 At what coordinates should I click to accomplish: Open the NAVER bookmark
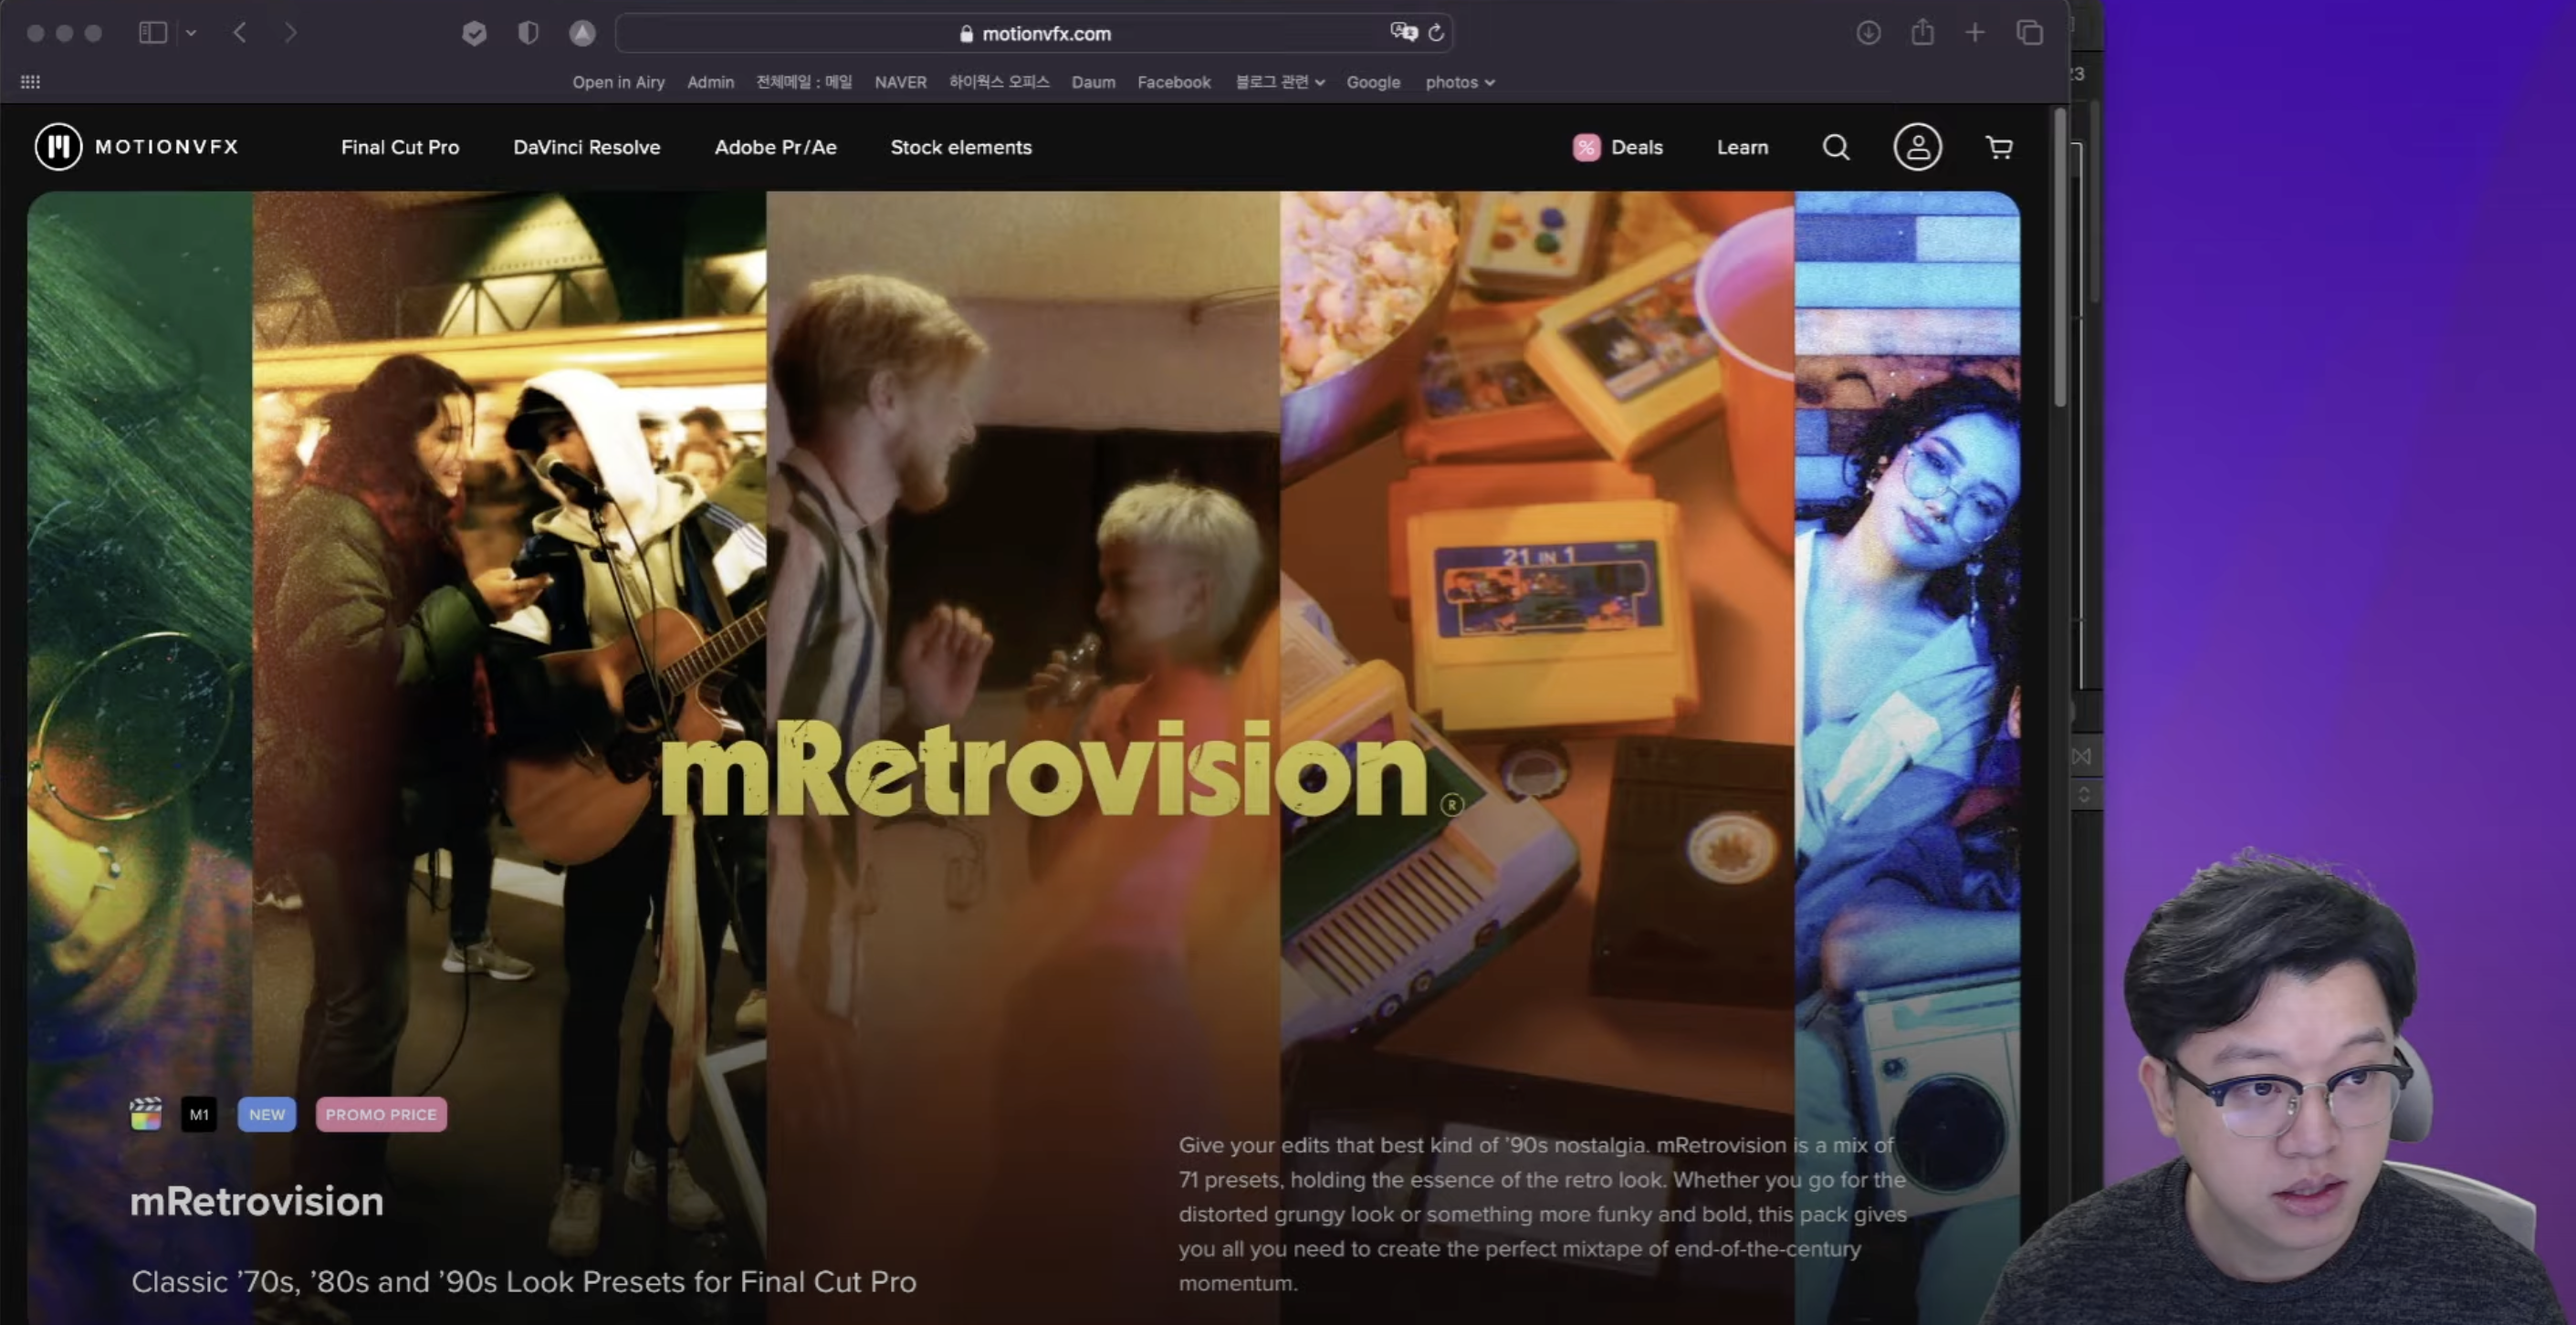click(900, 82)
